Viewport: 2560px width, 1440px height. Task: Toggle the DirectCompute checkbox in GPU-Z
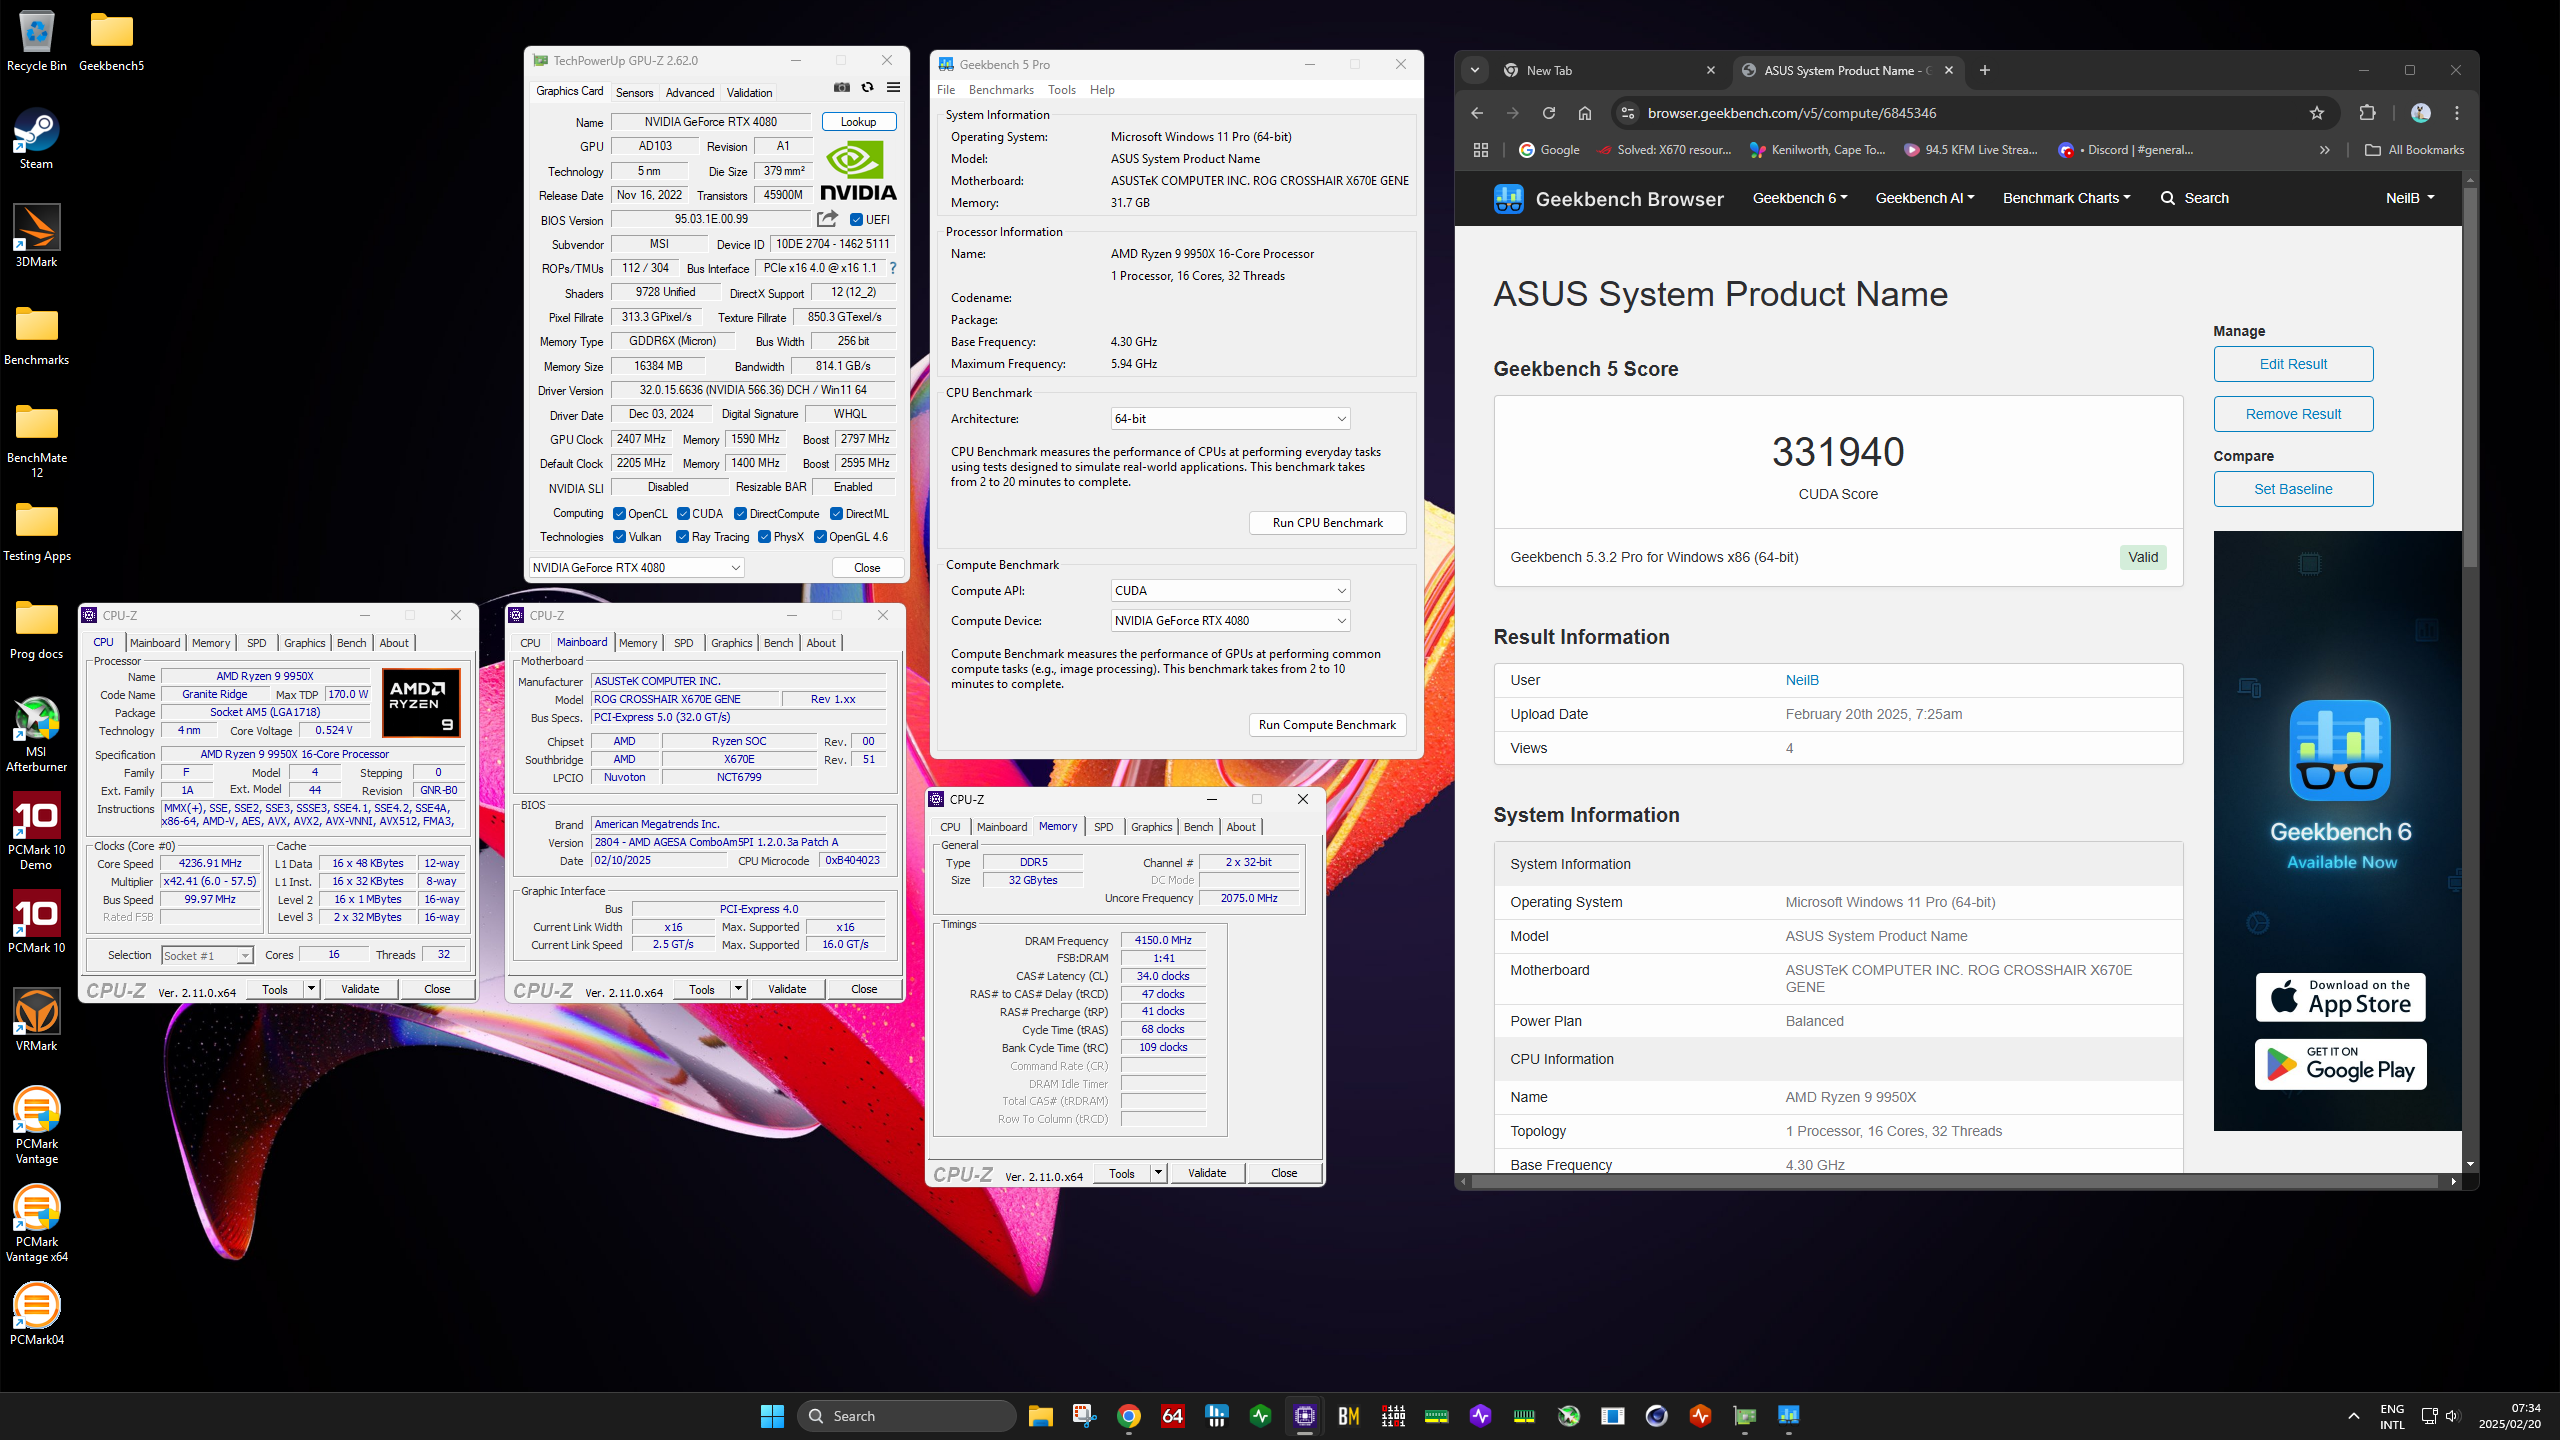pyautogui.click(x=740, y=514)
